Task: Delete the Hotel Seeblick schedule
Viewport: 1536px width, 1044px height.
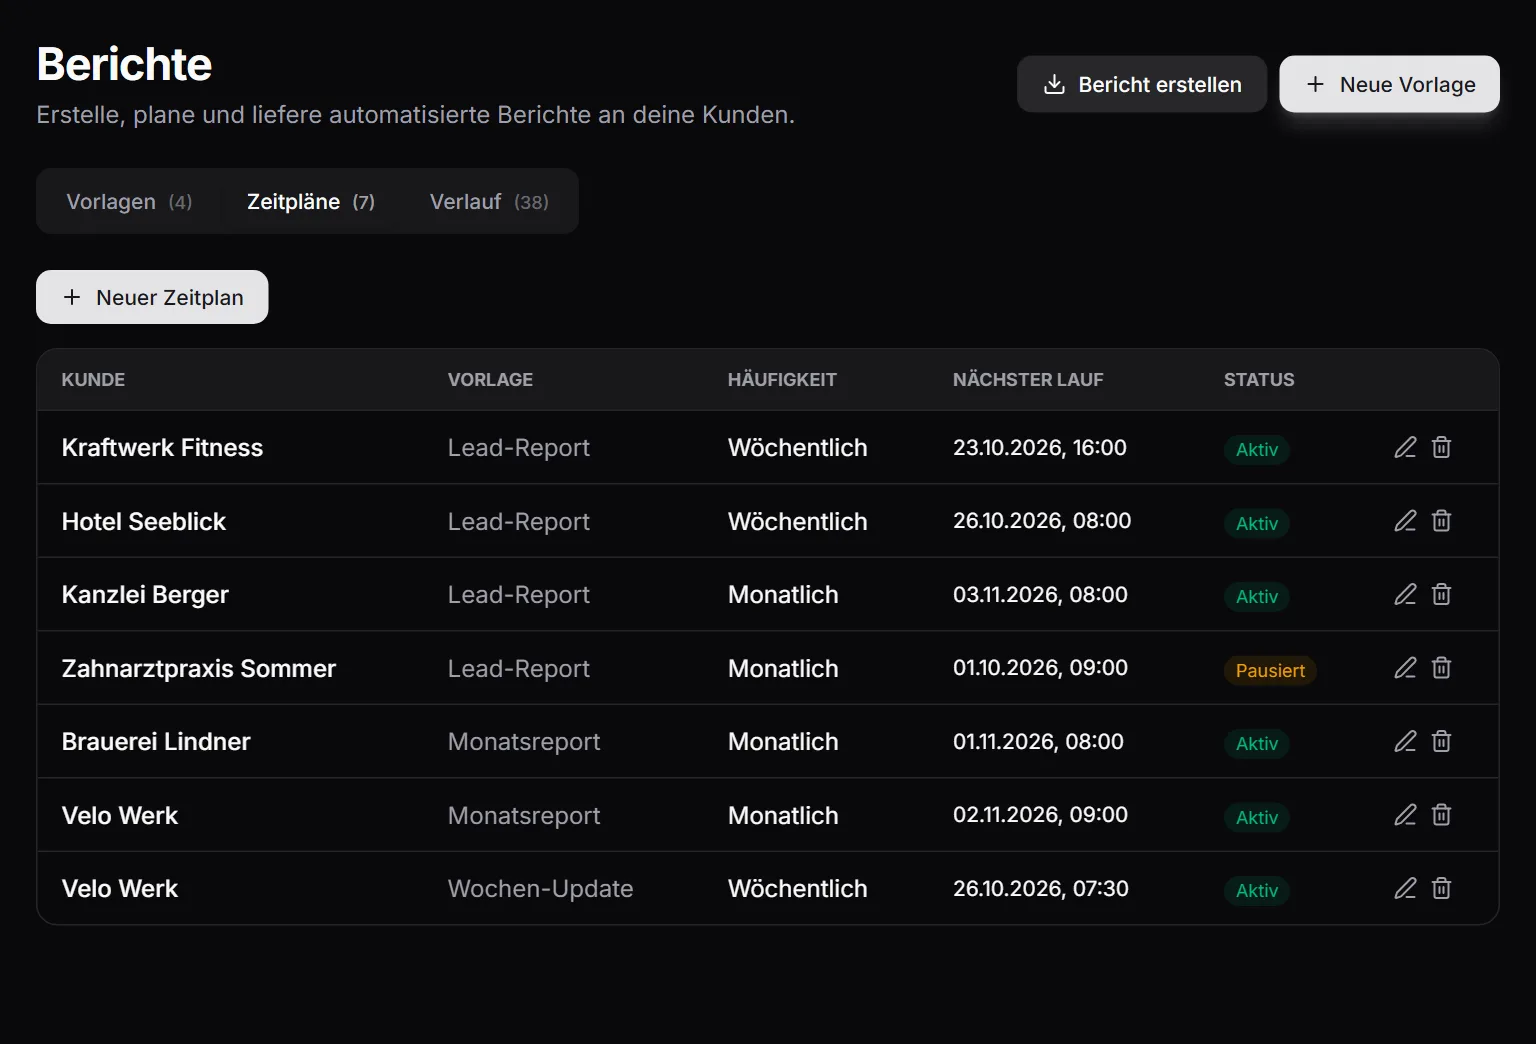Action: point(1441,521)
